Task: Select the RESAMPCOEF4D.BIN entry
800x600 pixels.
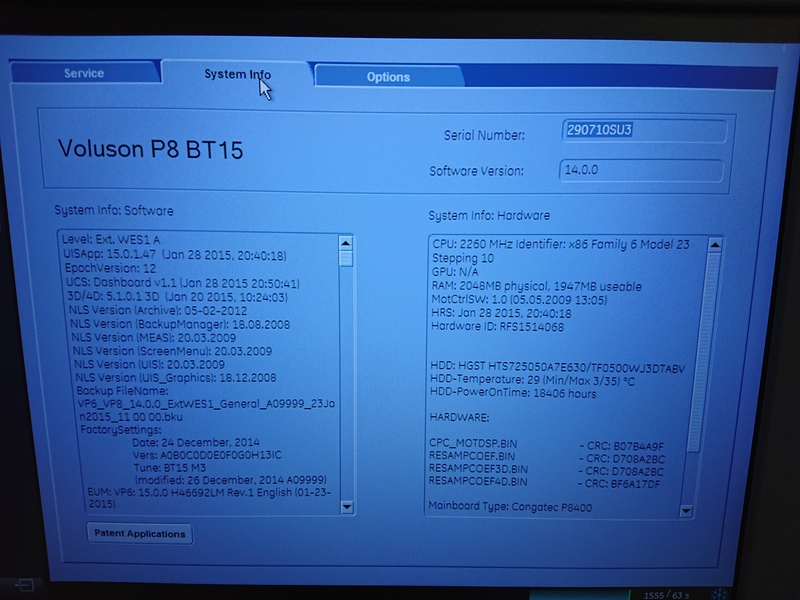Action: (544, 482)
